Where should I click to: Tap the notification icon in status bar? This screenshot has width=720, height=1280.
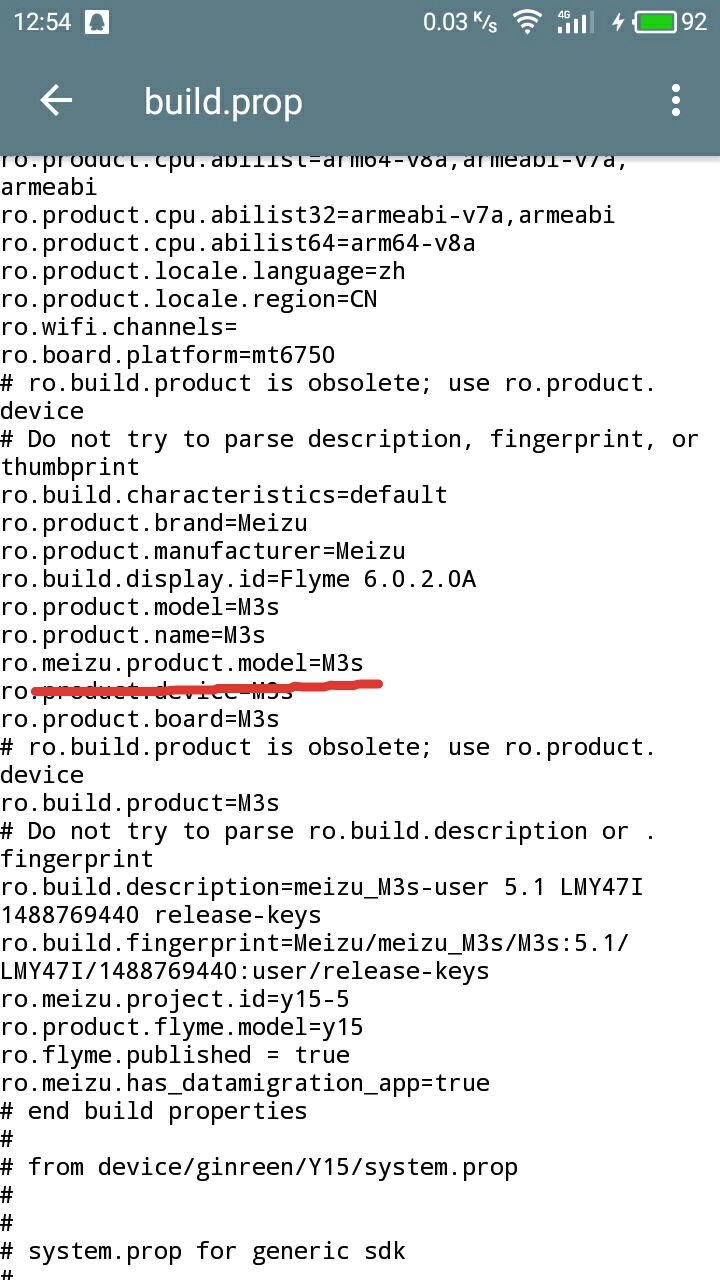(x=97, y=22)
